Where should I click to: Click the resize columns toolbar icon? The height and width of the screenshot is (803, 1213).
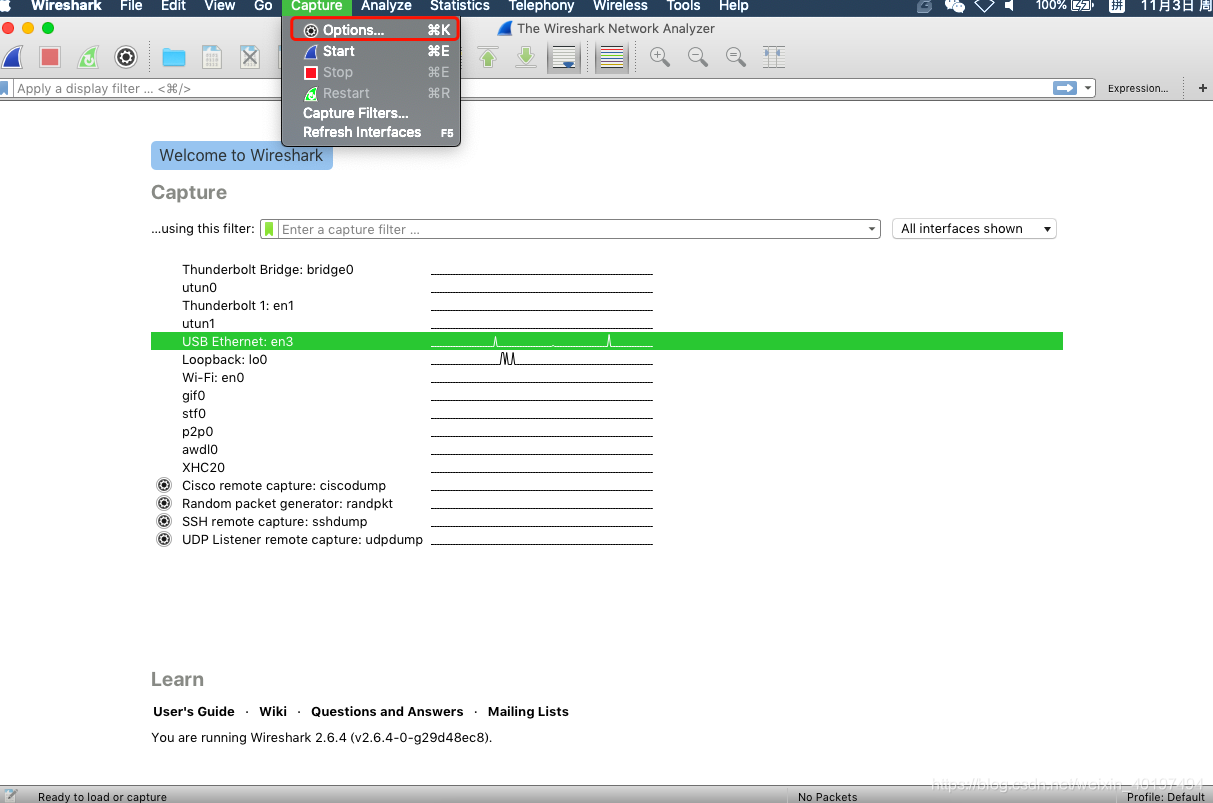coord(774,57)
